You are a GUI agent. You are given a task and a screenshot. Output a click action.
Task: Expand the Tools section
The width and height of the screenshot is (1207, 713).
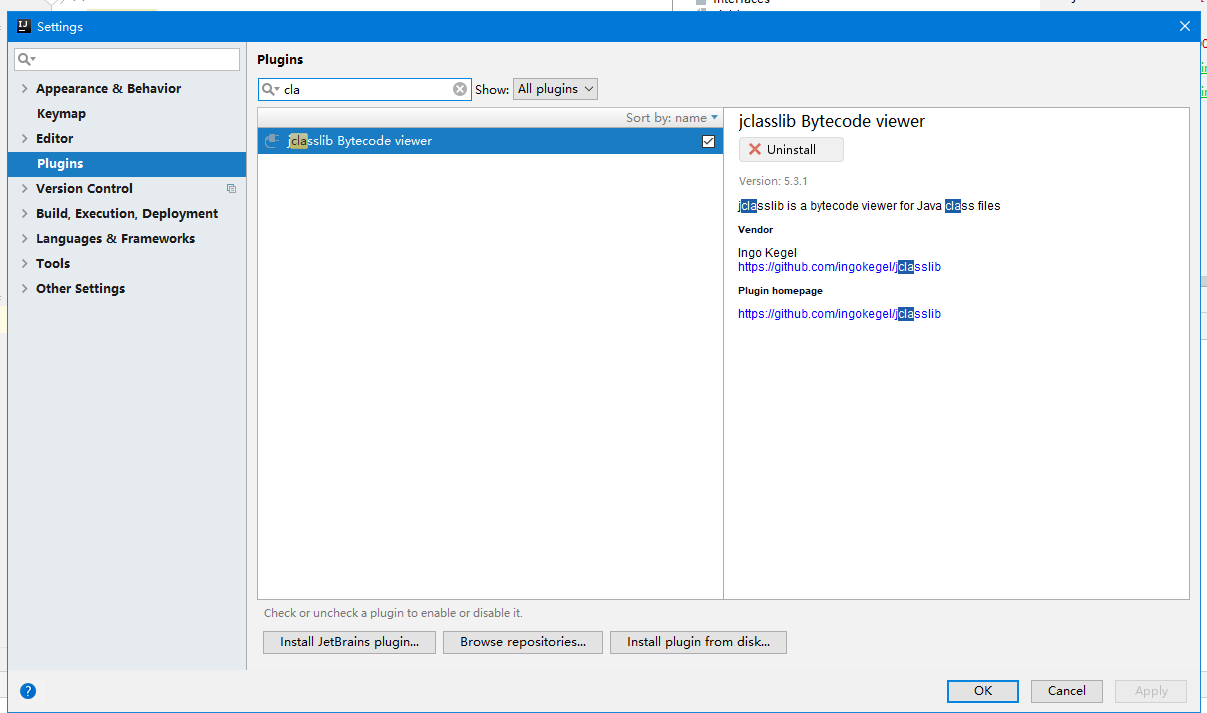click(x=25, y=264)
